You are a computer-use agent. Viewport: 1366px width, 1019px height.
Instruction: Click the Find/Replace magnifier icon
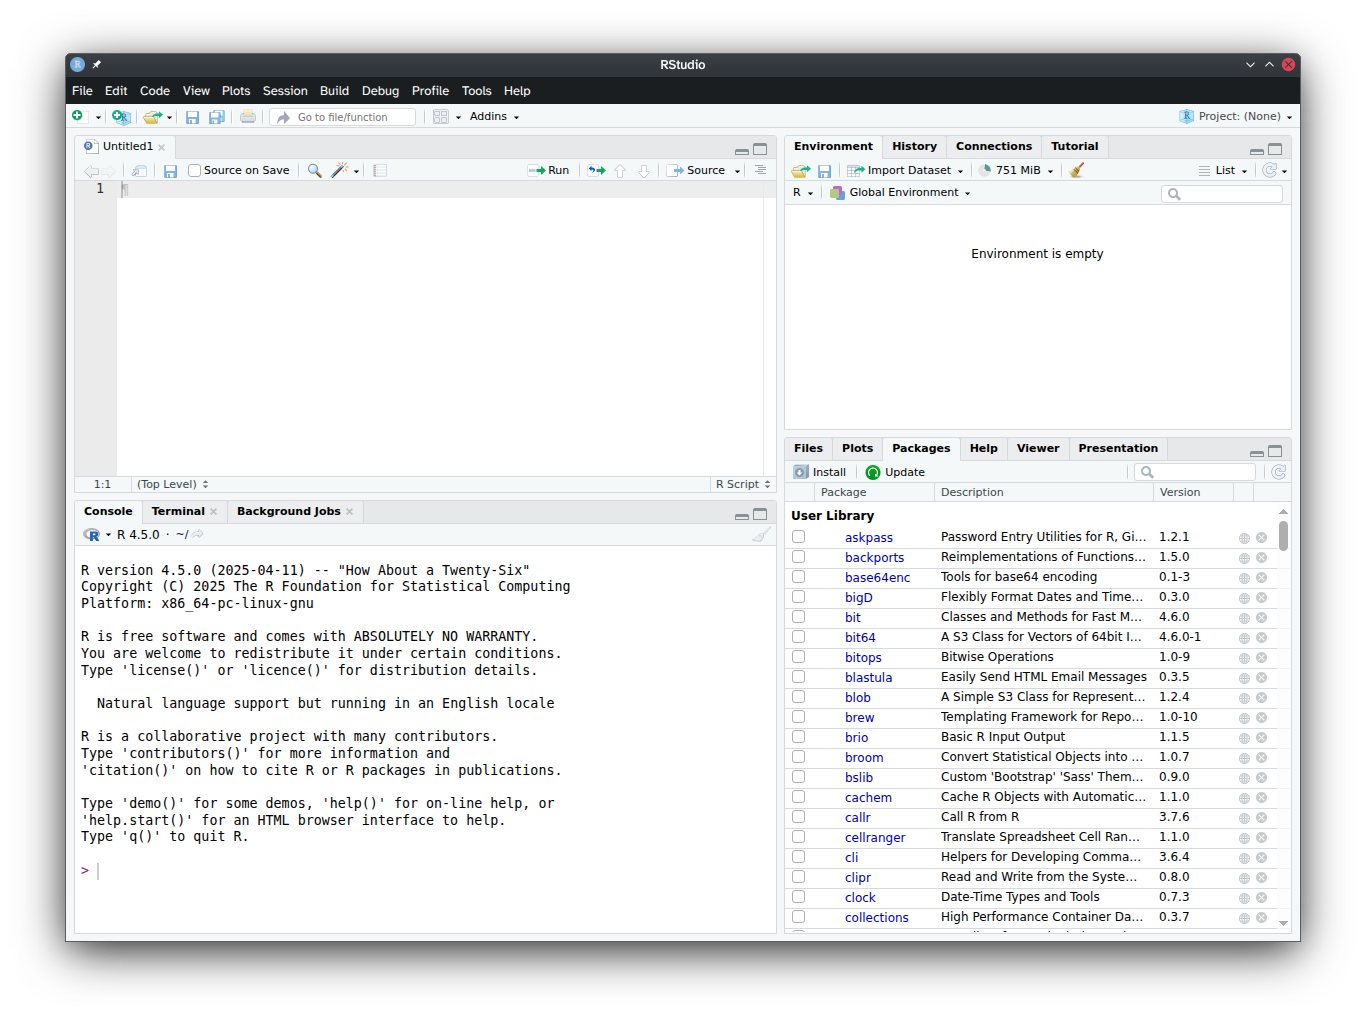(x=314, y=170)
